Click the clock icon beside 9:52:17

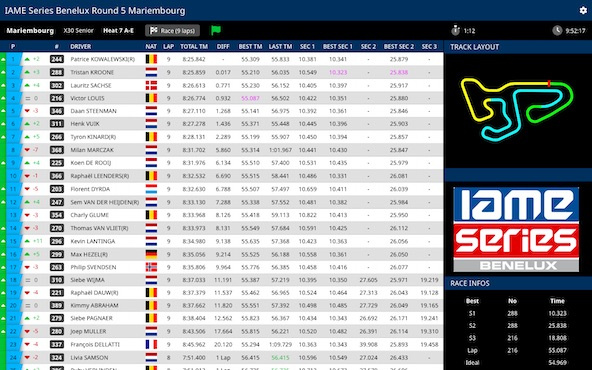[557, 31]
